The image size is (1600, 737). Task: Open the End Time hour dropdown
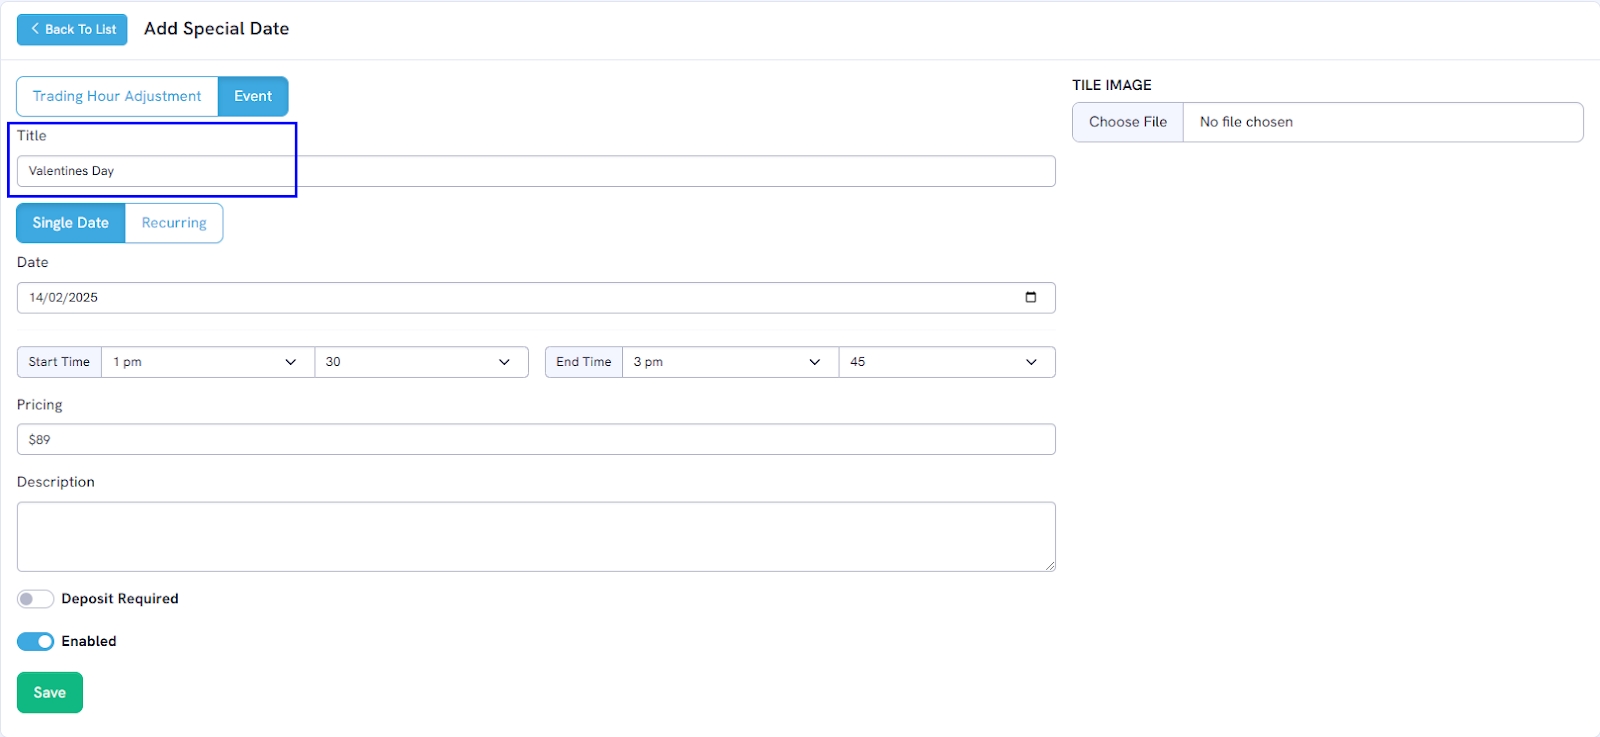(x=729, y=362)
